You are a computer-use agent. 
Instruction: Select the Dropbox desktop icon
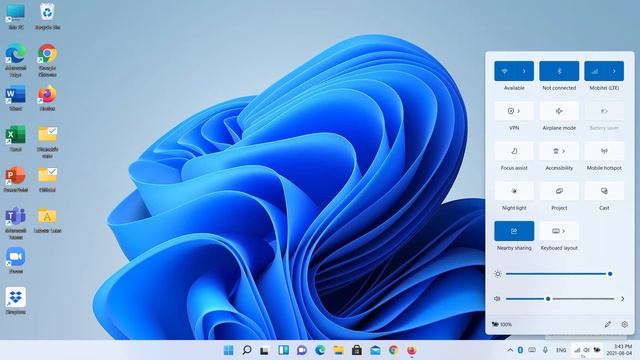pyautogui.click(x=16, y=301)
